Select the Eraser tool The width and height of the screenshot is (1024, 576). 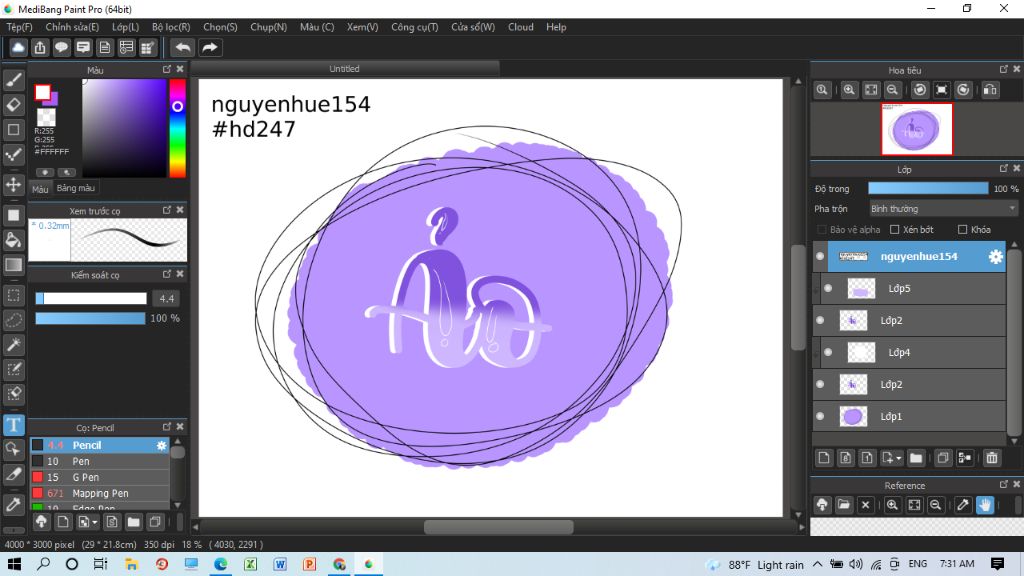[14, 104]
